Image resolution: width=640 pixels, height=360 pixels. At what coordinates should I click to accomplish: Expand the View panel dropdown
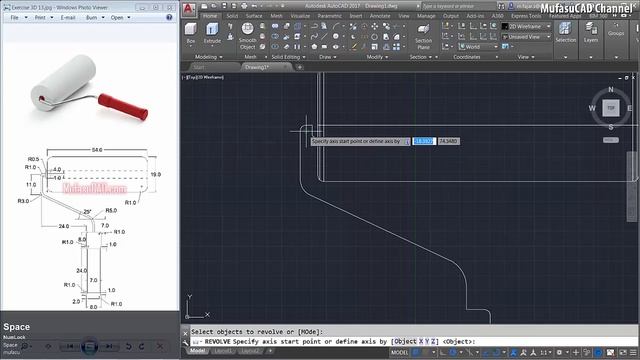point(526,57)
